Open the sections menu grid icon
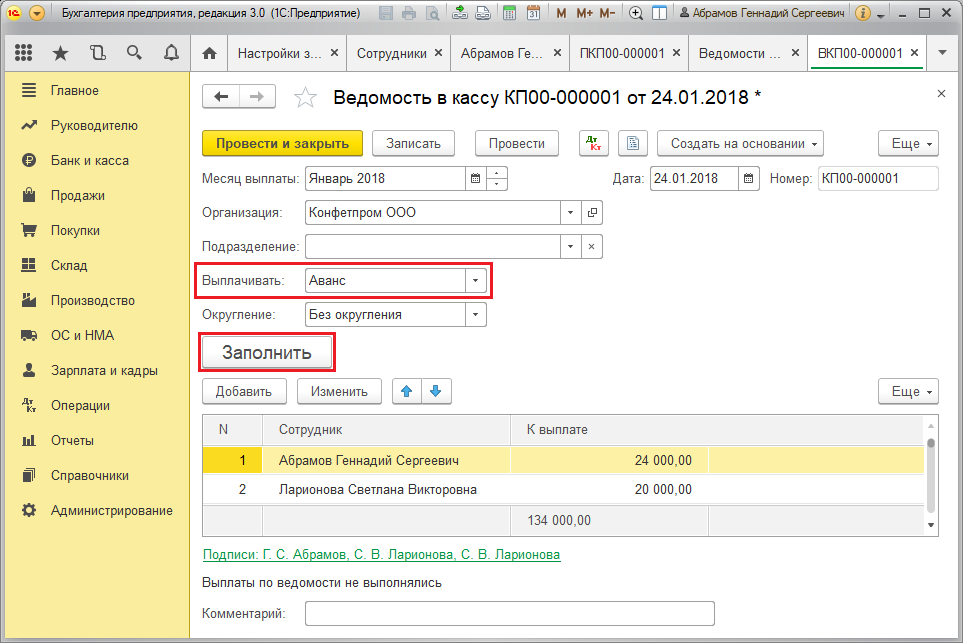 click(23, 53)
